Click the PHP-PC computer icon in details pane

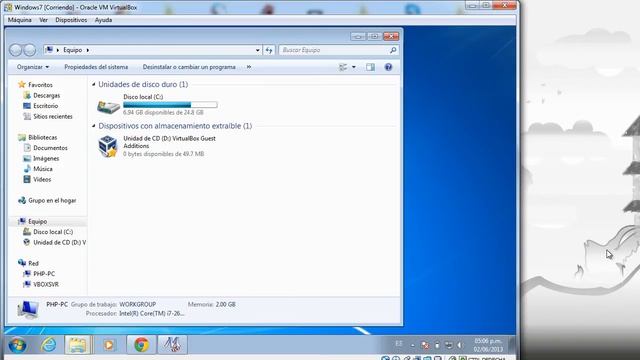(28, 310)
